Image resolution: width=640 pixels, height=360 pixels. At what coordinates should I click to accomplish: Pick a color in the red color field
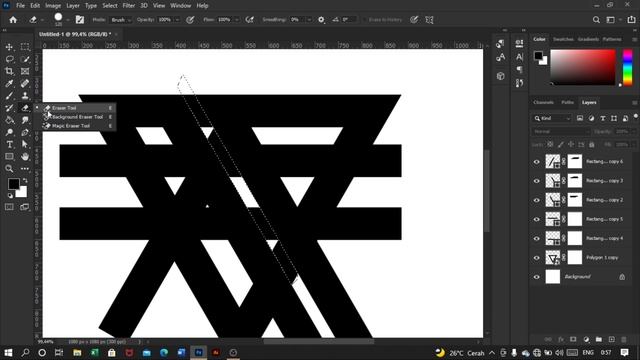(x=582, y=67)
